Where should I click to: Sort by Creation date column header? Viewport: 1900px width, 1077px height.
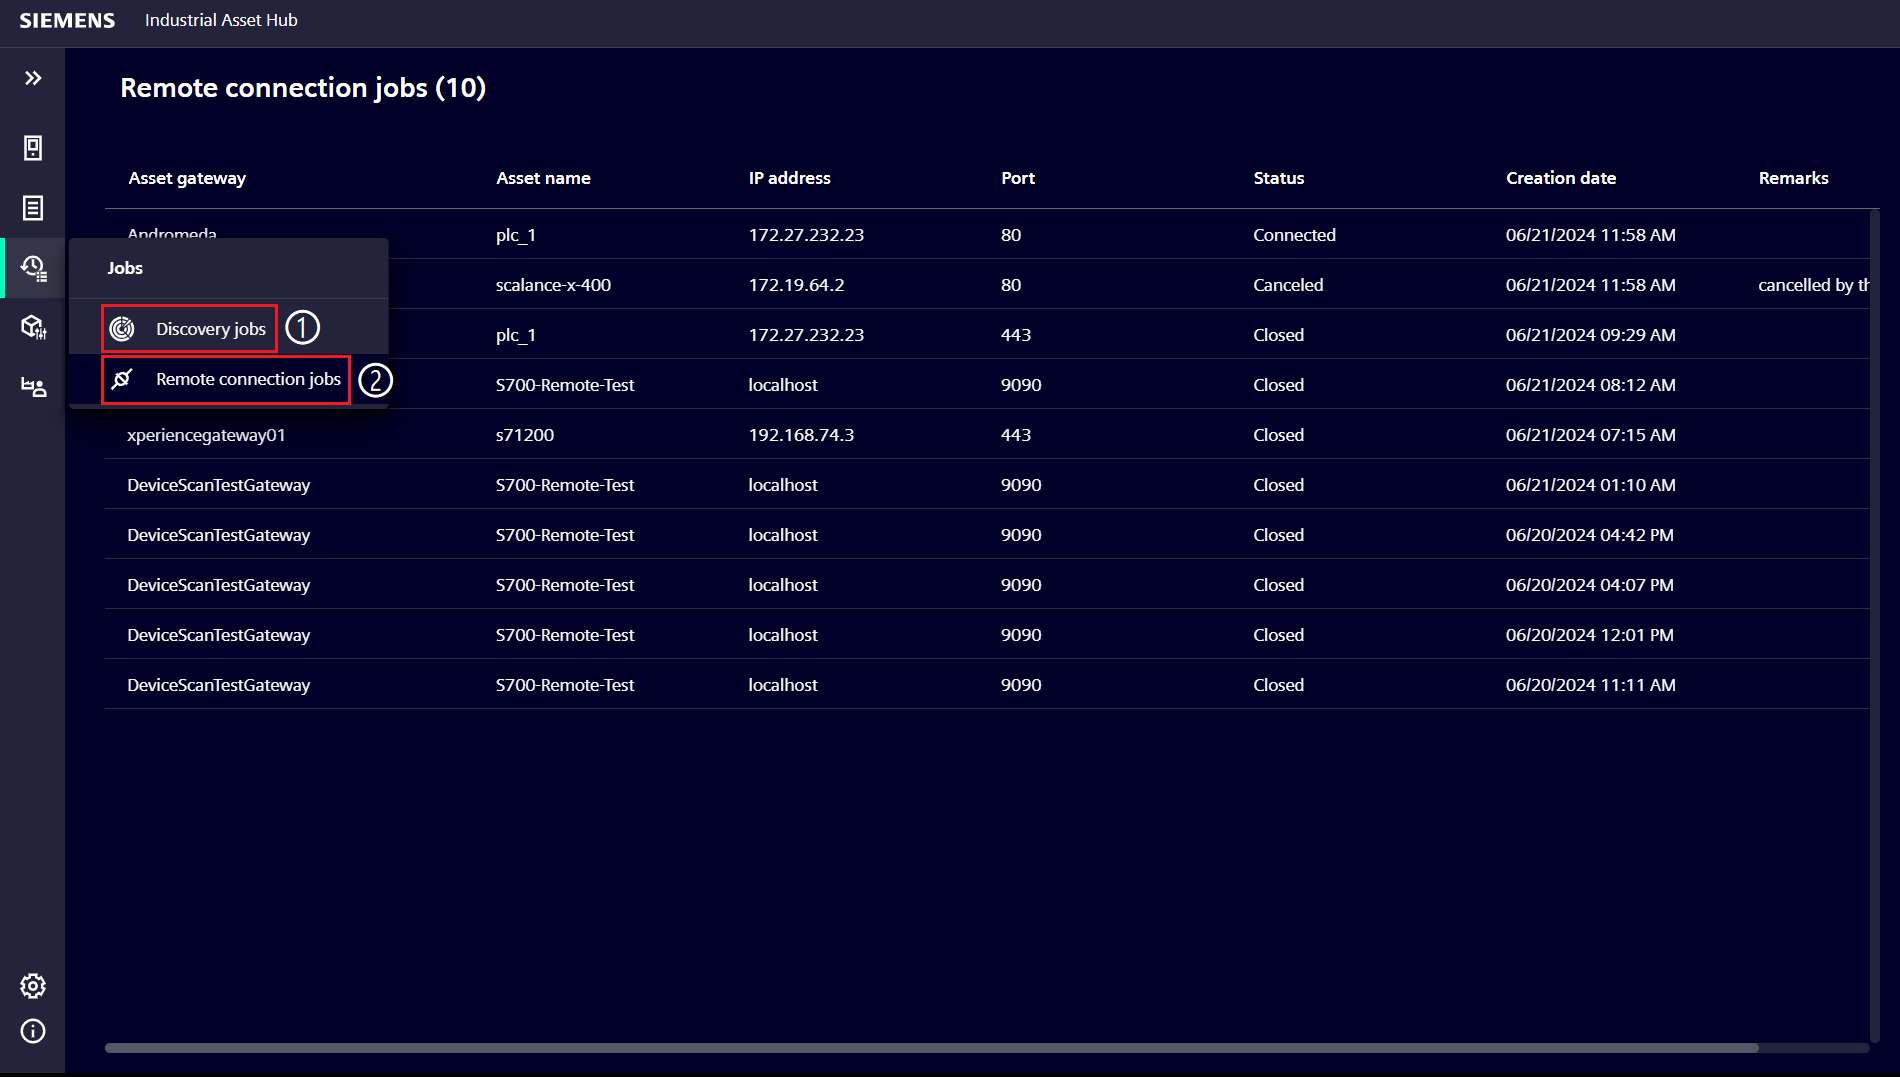click(x=1561, y=178)
